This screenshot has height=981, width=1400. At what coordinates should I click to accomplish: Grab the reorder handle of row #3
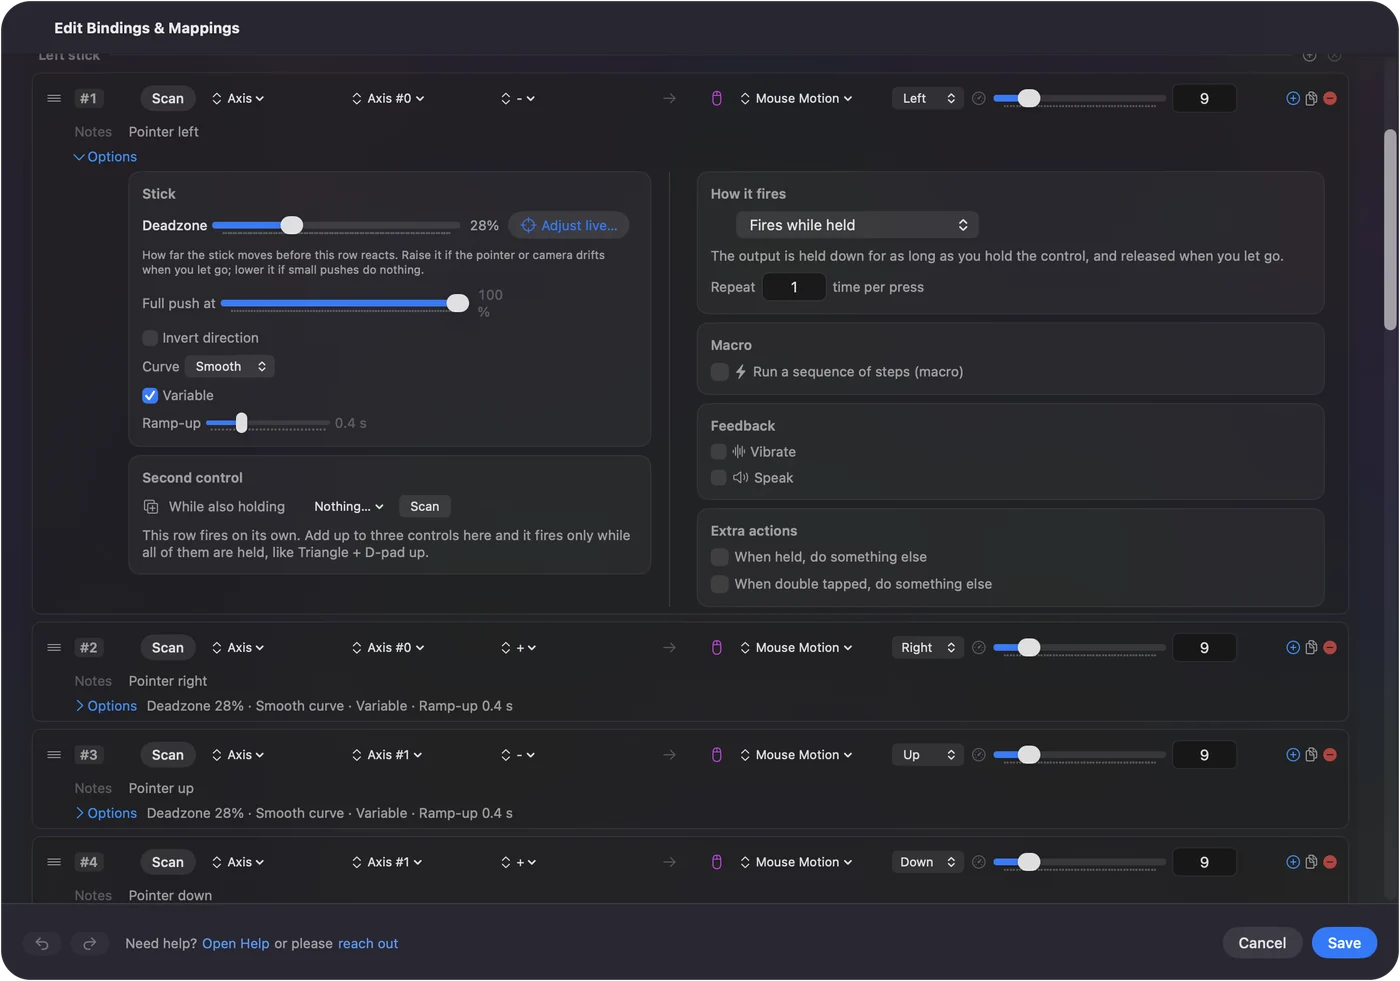tap(54, 754)
